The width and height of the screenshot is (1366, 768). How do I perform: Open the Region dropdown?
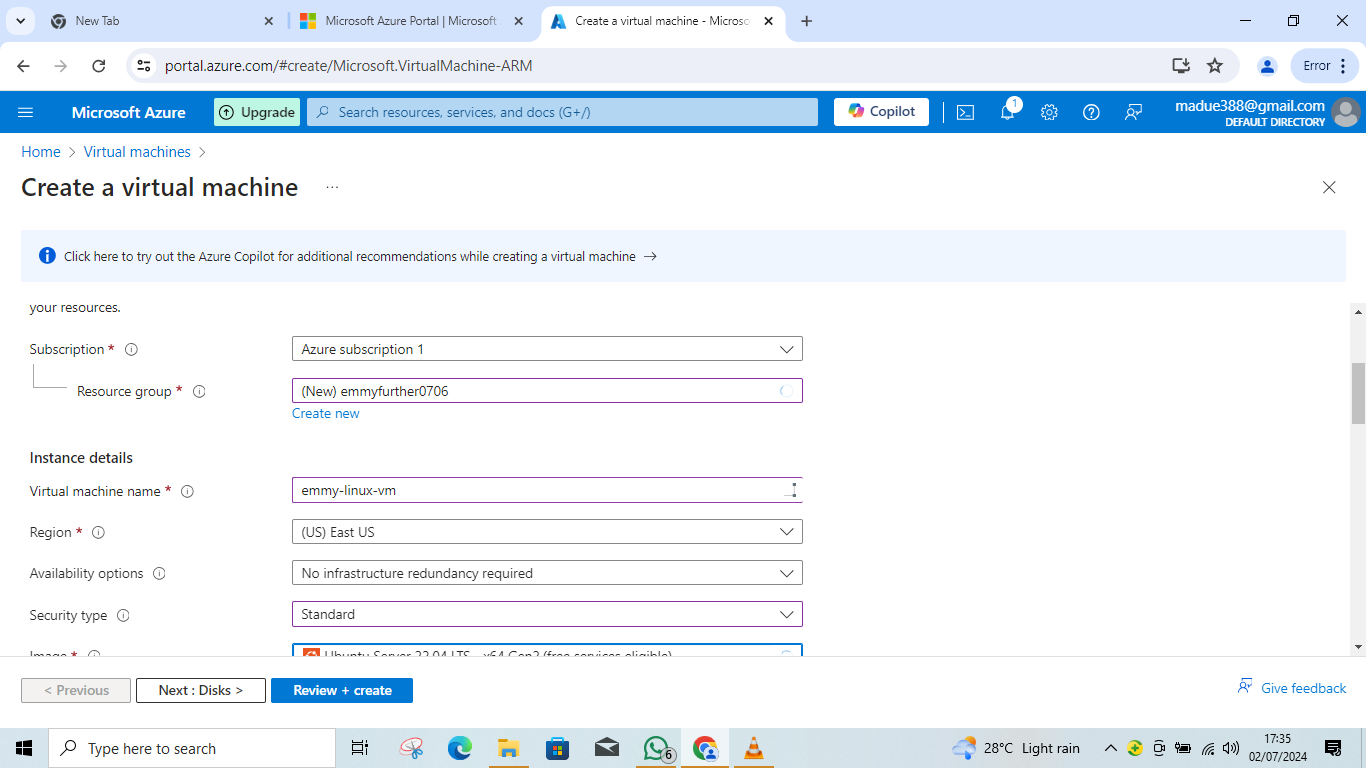coord(547,532)
